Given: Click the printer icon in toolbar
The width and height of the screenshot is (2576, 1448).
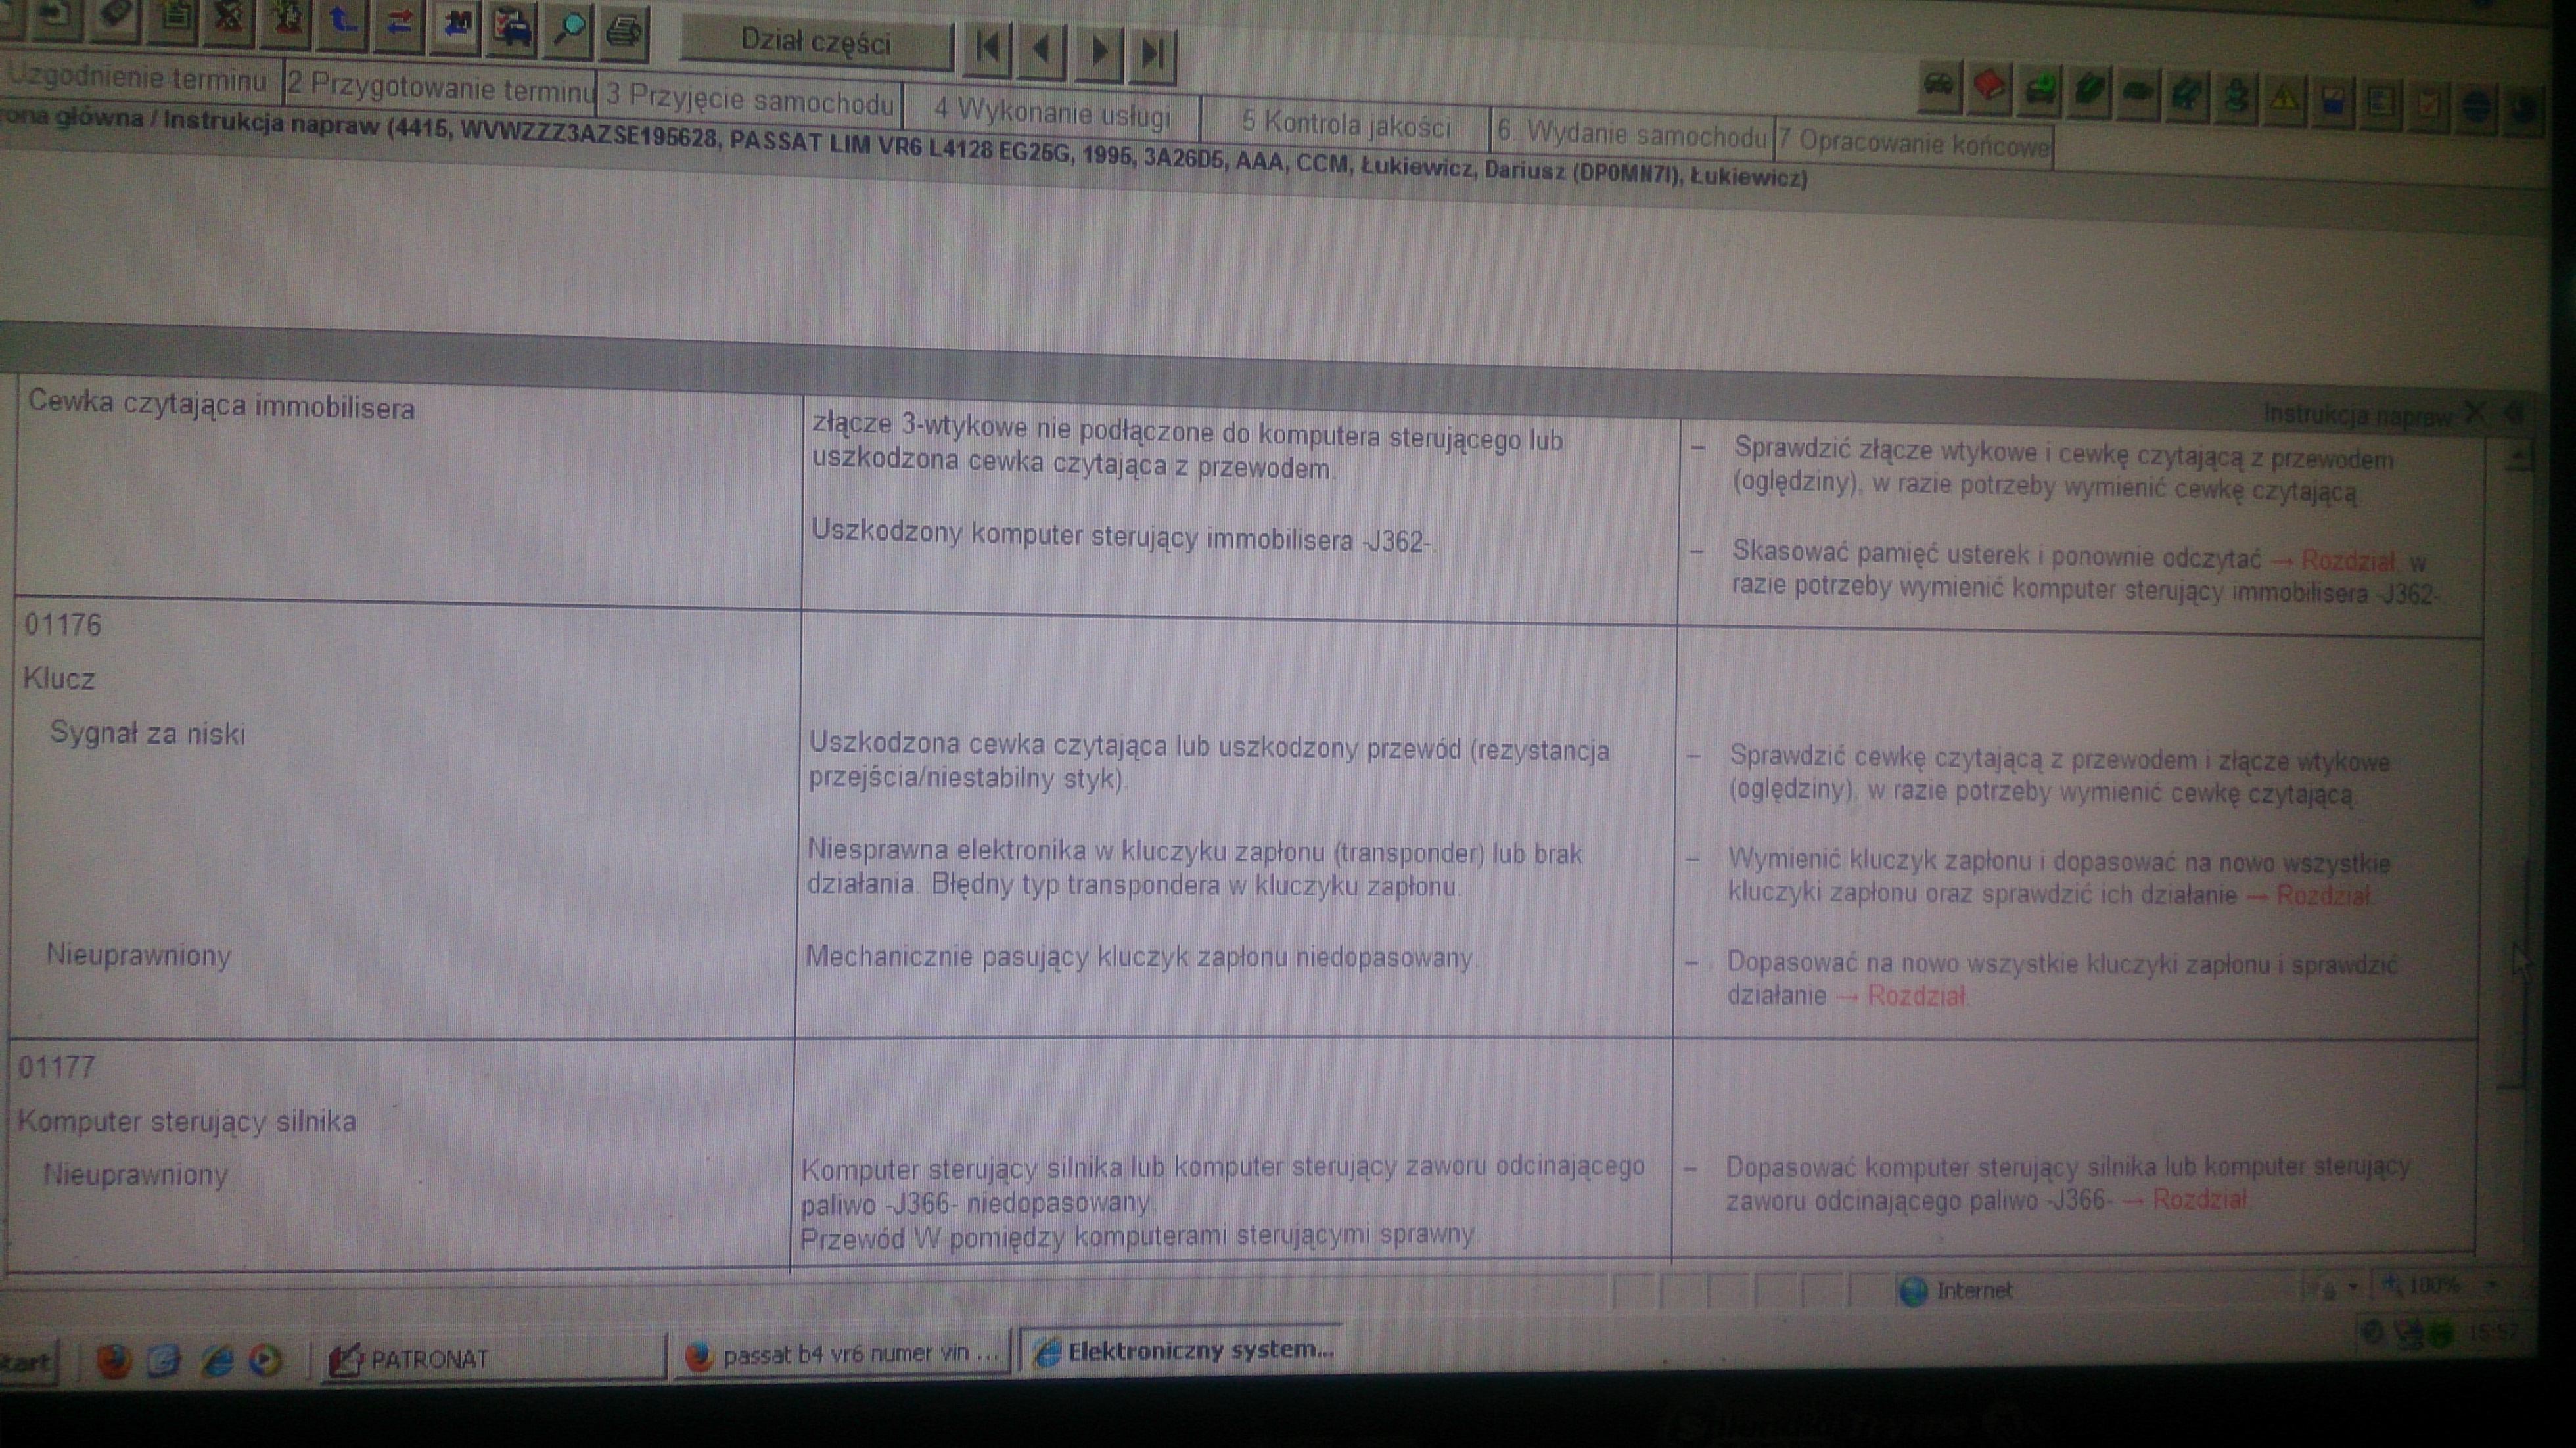Looking at the screenshot, I should [624, 31].
